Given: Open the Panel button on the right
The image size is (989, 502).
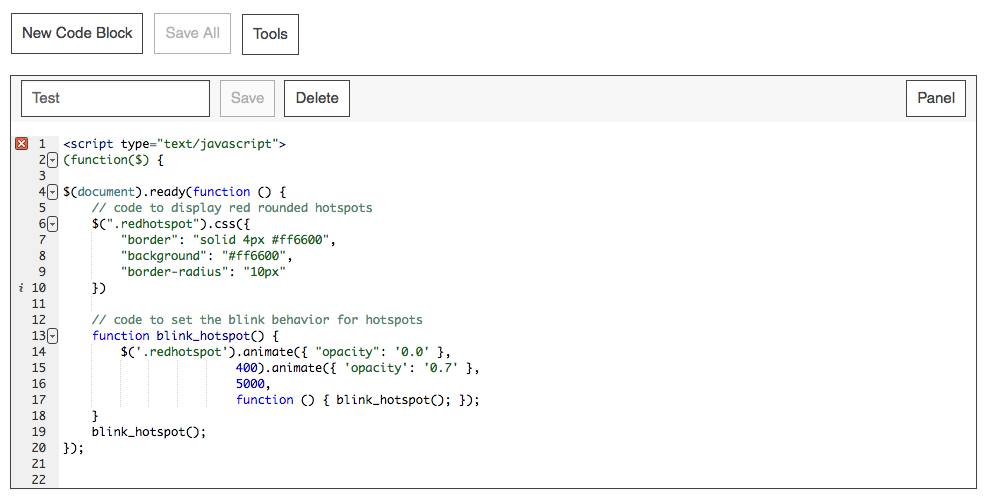Looking at the screenshot, I should pyautogui.click(x=936, y=98).
